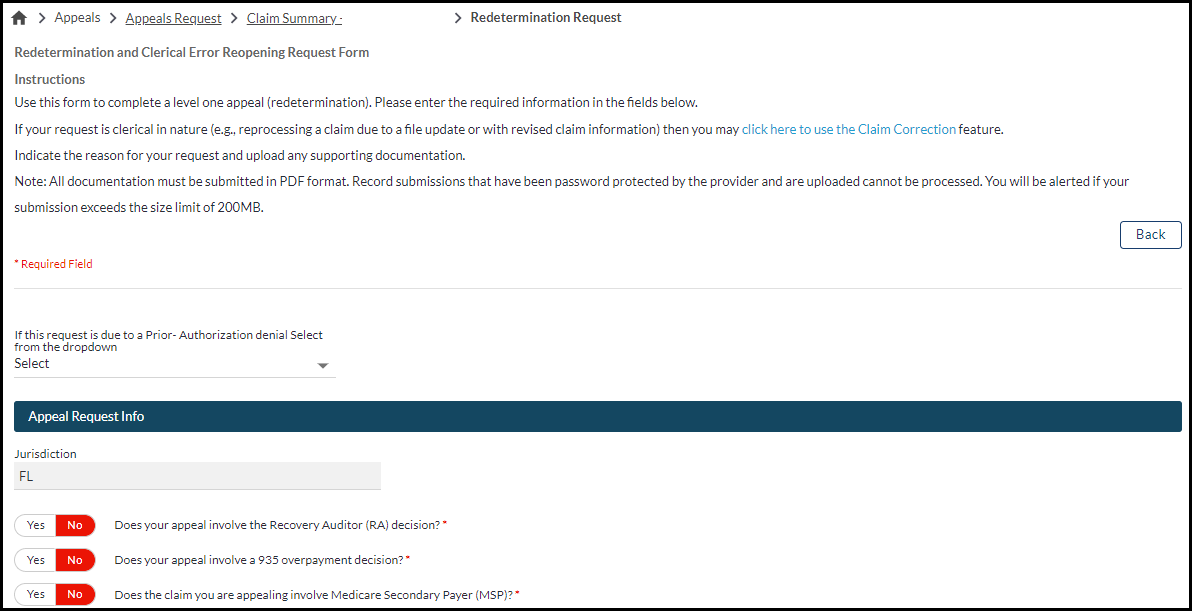Open the Prior-Authorization denial Select dropdown
The image size is (1192, 611).
click(175, 364)
